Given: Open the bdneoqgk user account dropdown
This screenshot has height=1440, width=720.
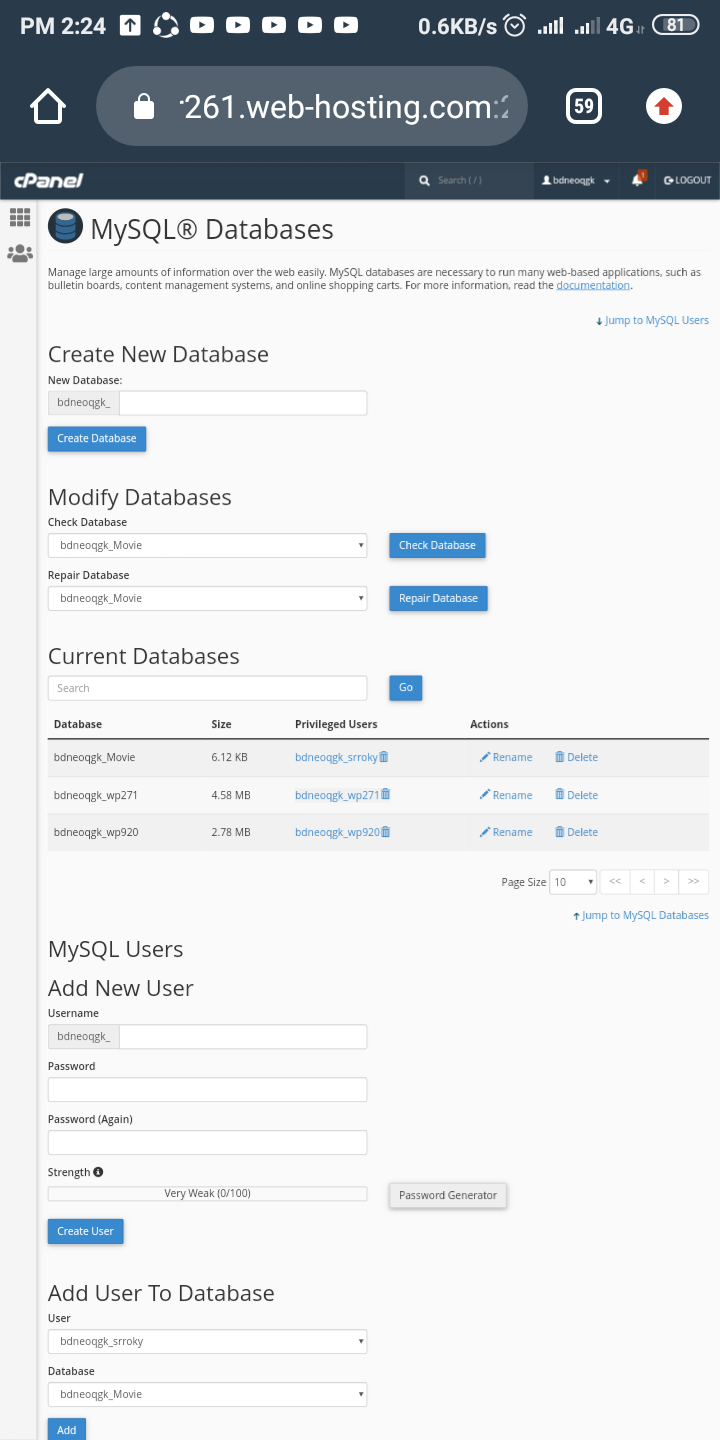Looking at the screenshot, I should pos(576,180).
